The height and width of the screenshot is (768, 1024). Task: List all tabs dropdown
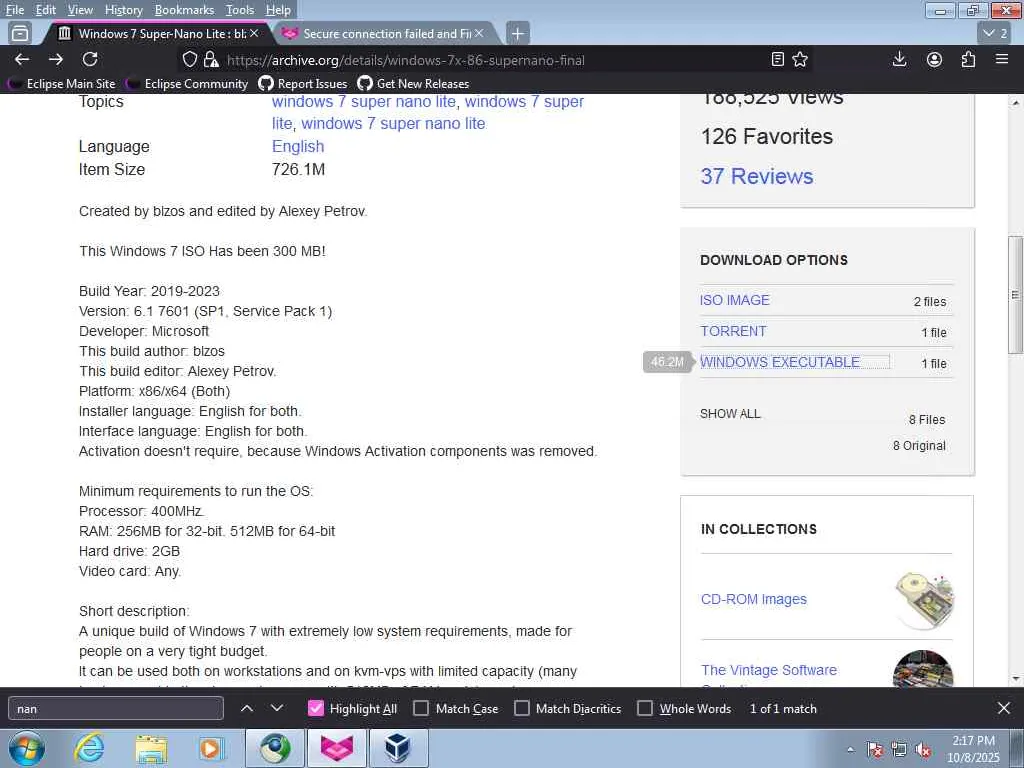tap(995, 33)
